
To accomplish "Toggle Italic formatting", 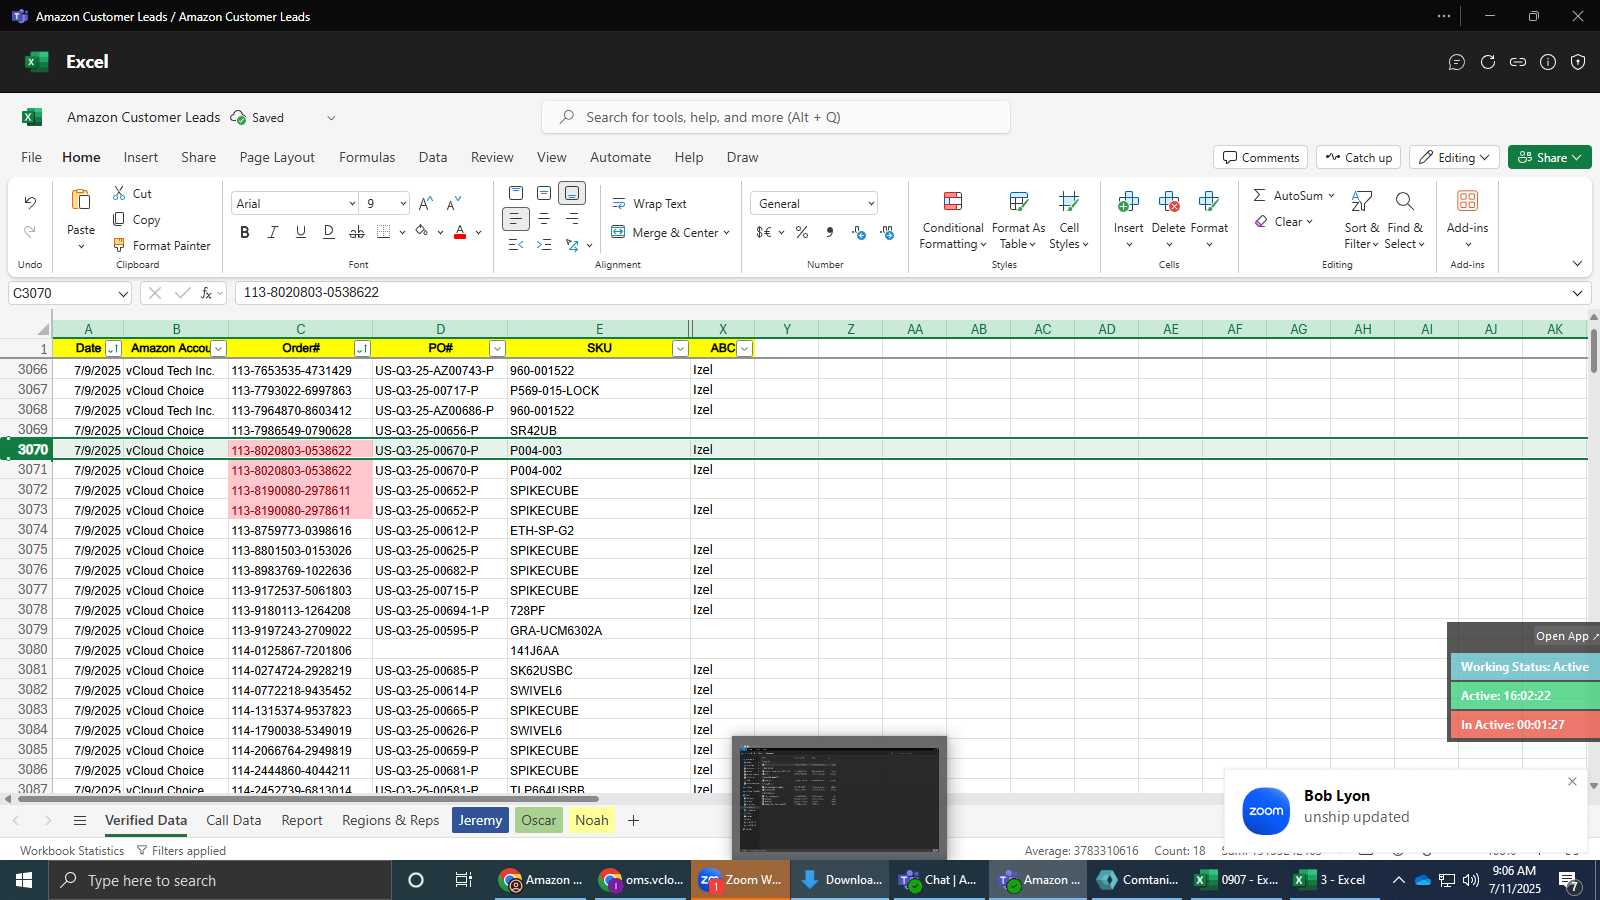I will point(272,232).
